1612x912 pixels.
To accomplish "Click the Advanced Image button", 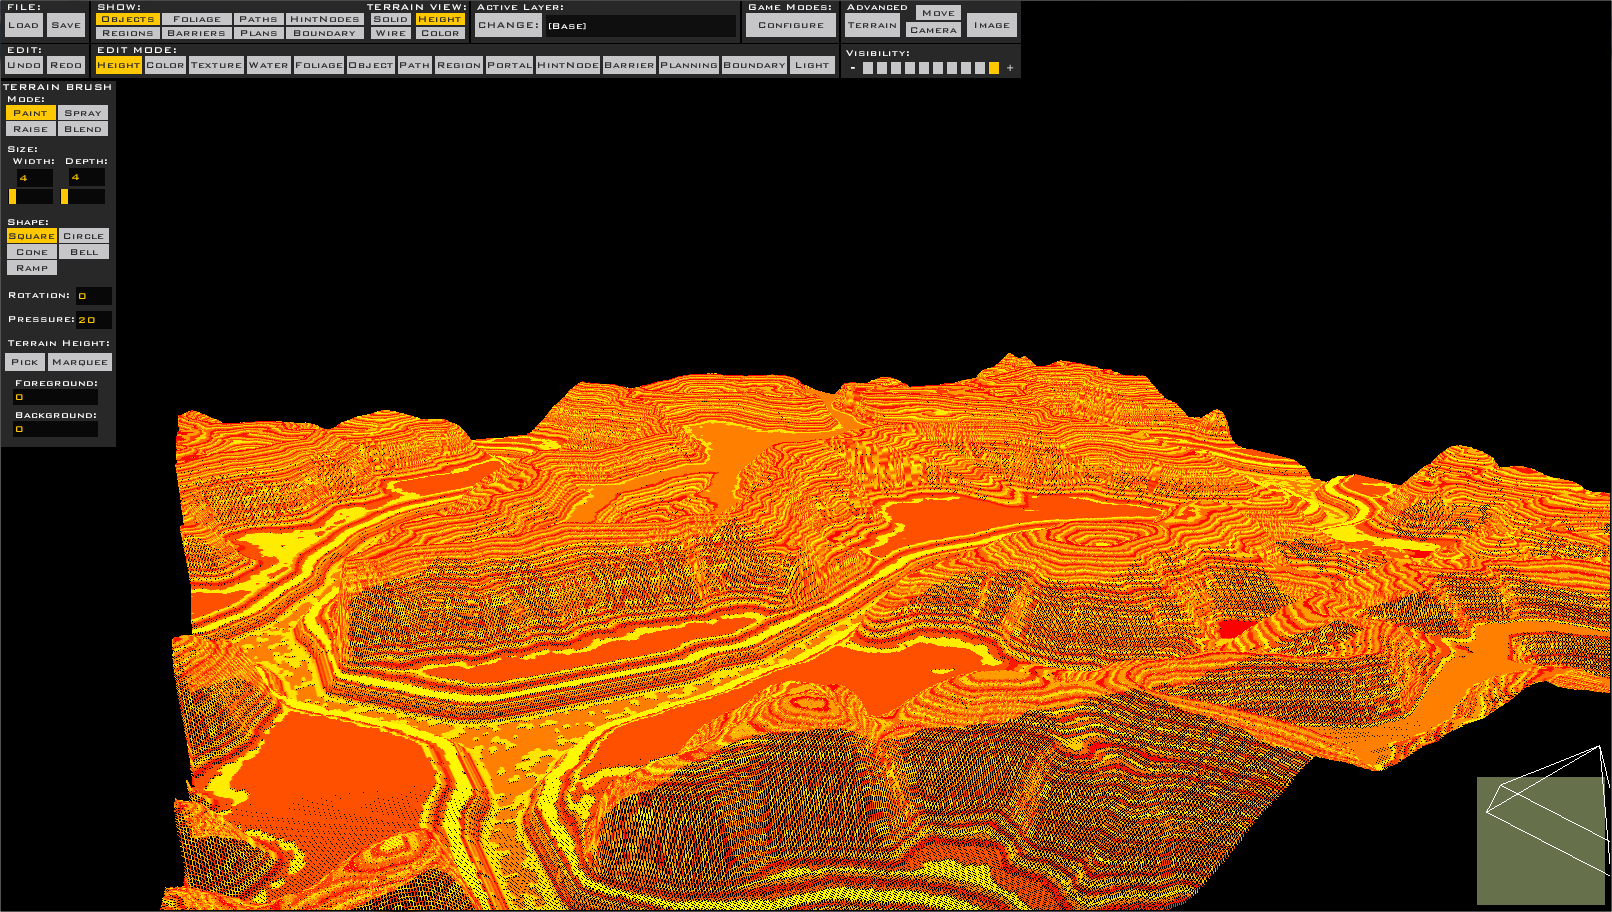I will (992, 25).
